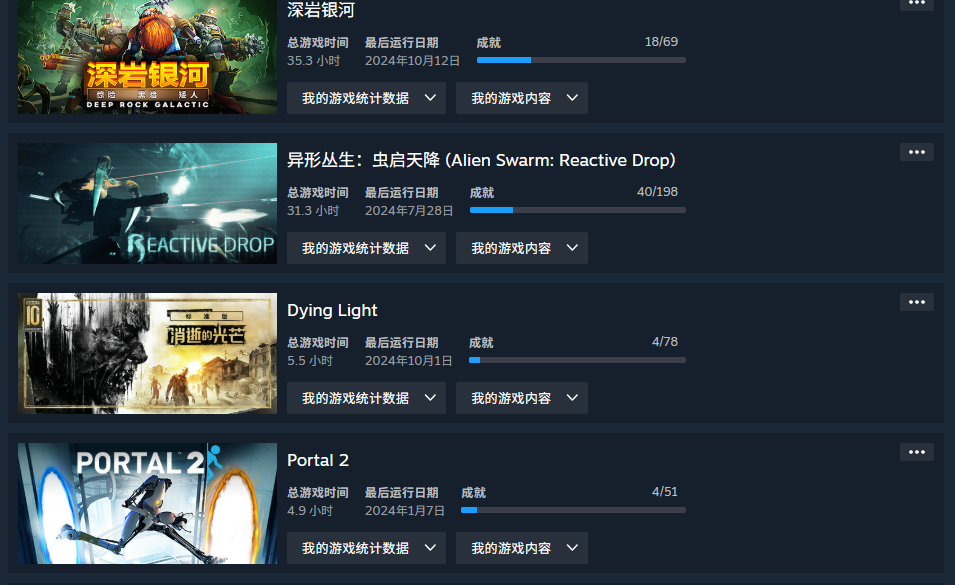This screenshot has width=955, height=585.
Task: Expand 我的游戏统计数据 for 深岩银河
Action: pyautogui.click(x=366, y=98)
